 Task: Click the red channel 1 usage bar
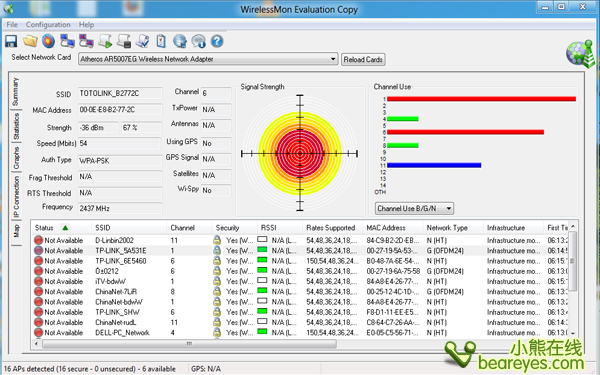point(481,99)
